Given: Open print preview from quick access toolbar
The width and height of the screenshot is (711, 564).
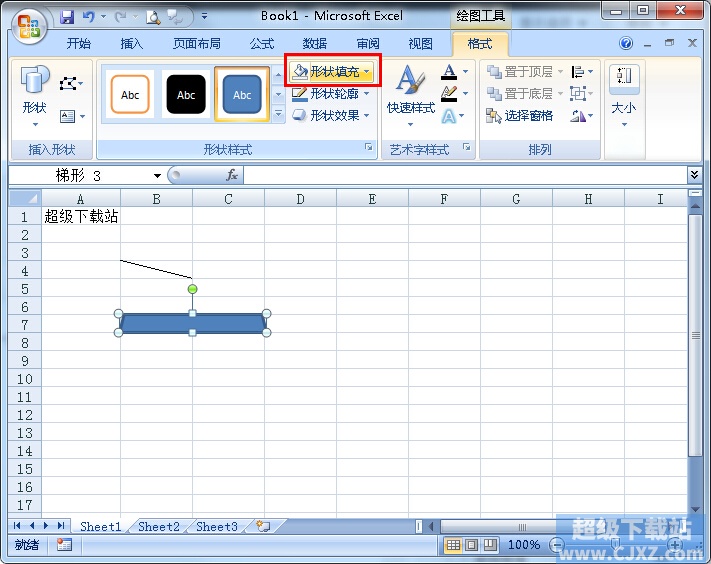Looking at the screenshot, I should pos(153,17).
